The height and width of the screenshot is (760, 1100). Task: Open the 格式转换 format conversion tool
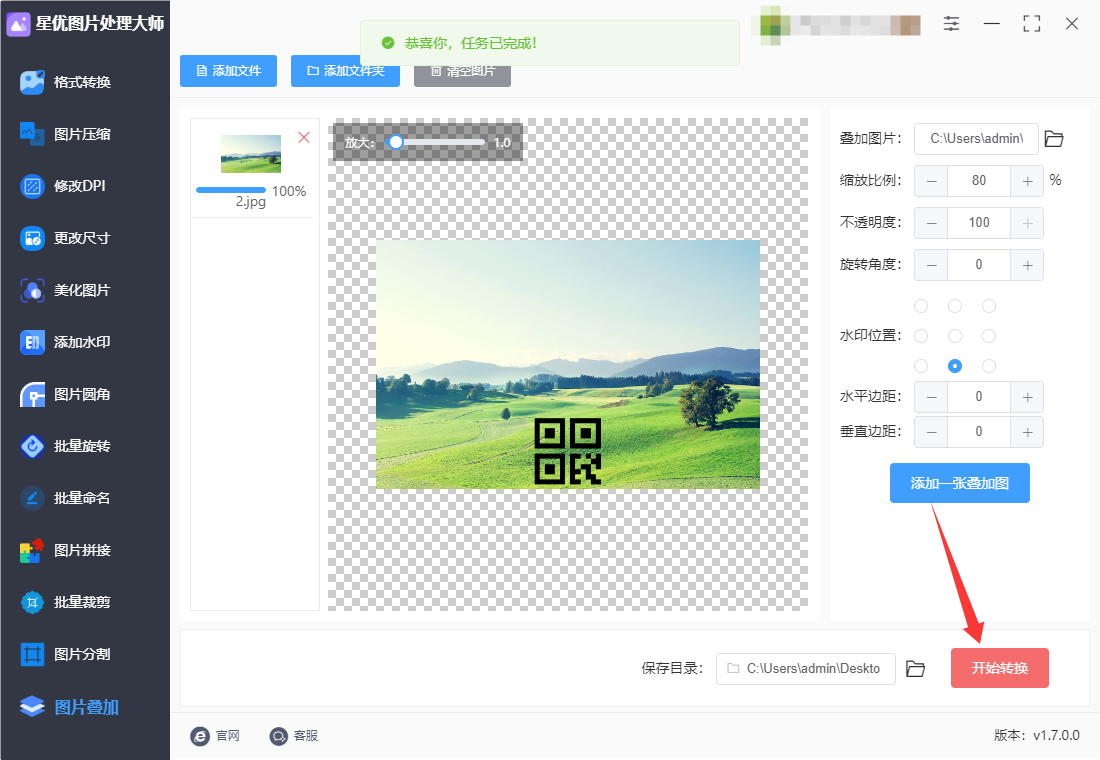pyautogui.click(x=65, y=82)
